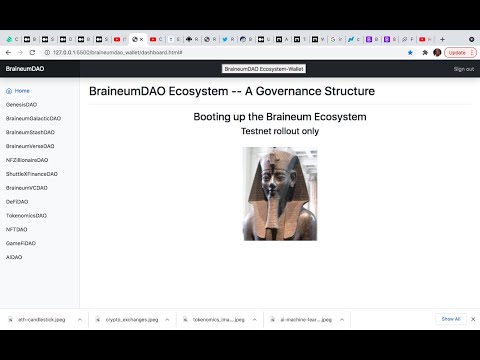Expand options for ai-machine-lear...jpeg download
The height and width of the screenshot is (360, 480).
point(342,319)
